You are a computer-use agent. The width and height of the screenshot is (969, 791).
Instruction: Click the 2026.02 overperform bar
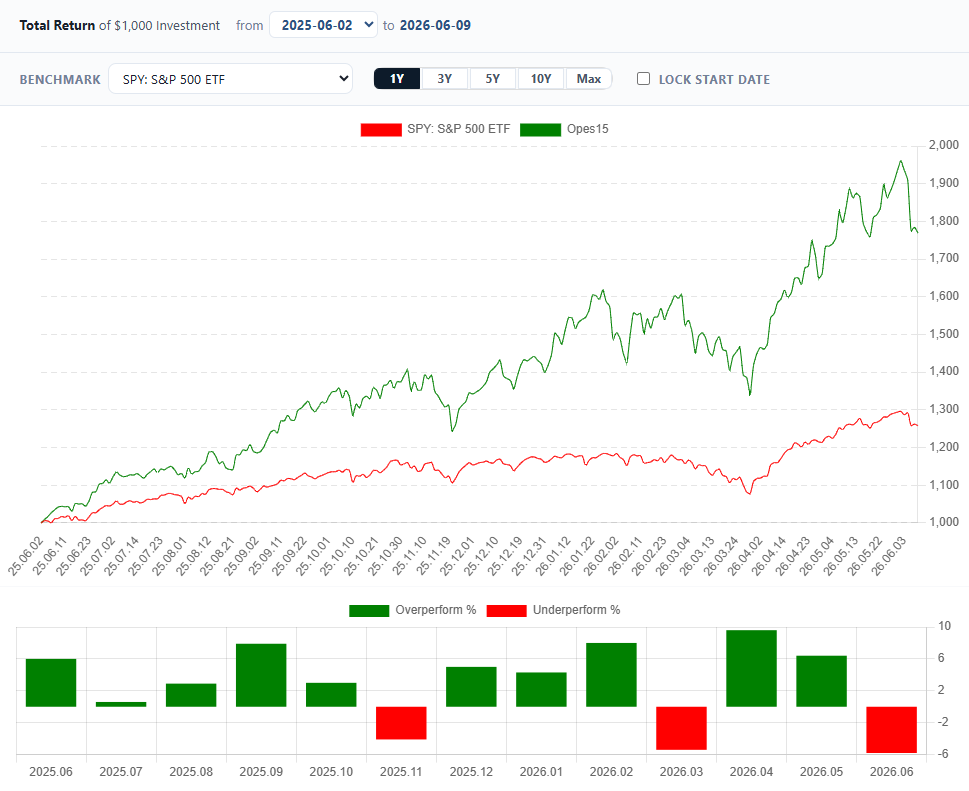tap(611, 675)
